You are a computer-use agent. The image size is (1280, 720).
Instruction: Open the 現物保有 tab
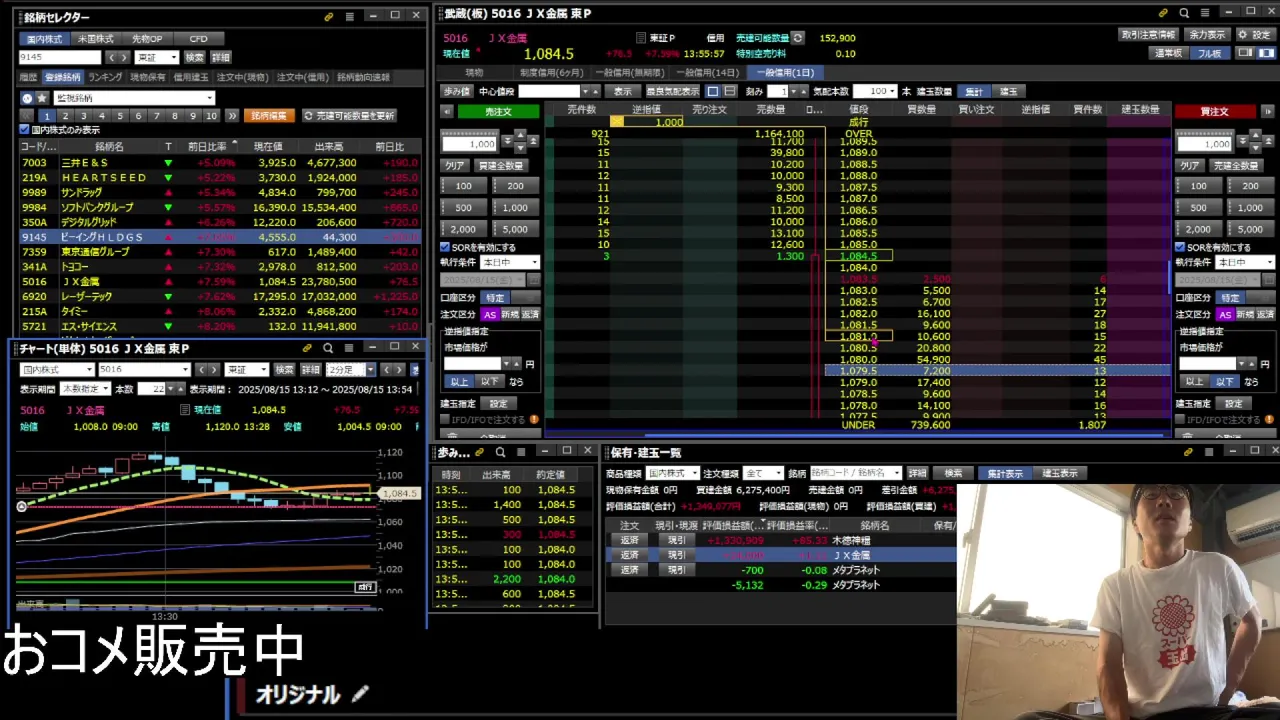(148, 77)
